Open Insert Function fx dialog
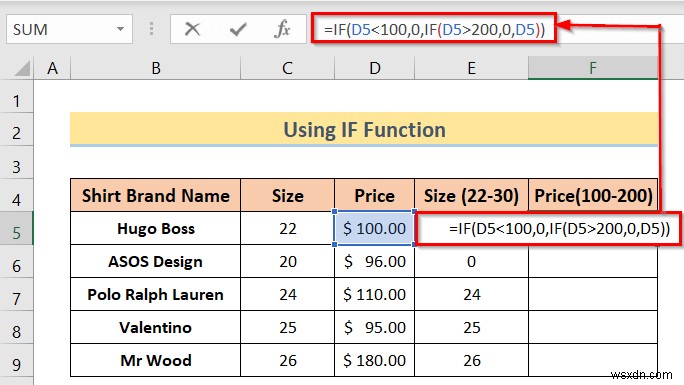684x385 pixels. point(282,29)
